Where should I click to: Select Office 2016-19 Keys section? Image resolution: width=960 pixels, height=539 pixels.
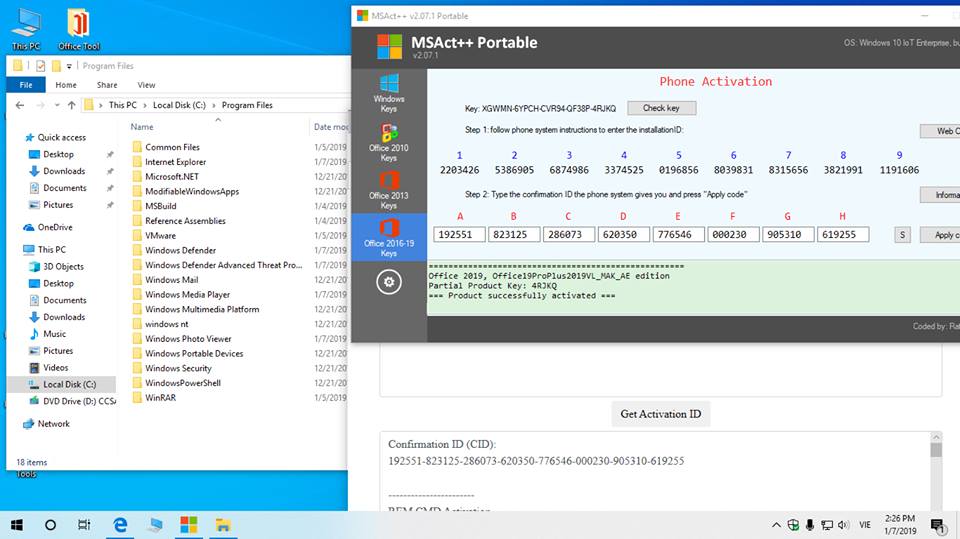pos(389,237)
